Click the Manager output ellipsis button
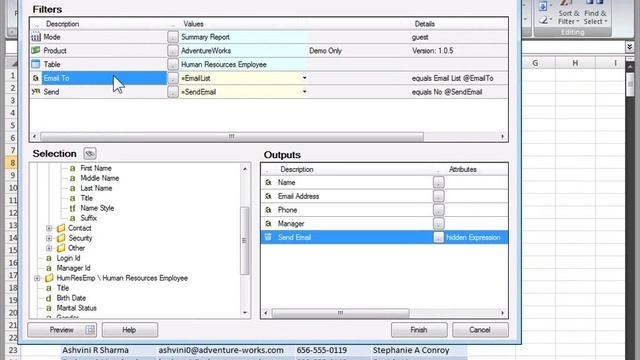640x360 pixels. [x=438, y=224]
